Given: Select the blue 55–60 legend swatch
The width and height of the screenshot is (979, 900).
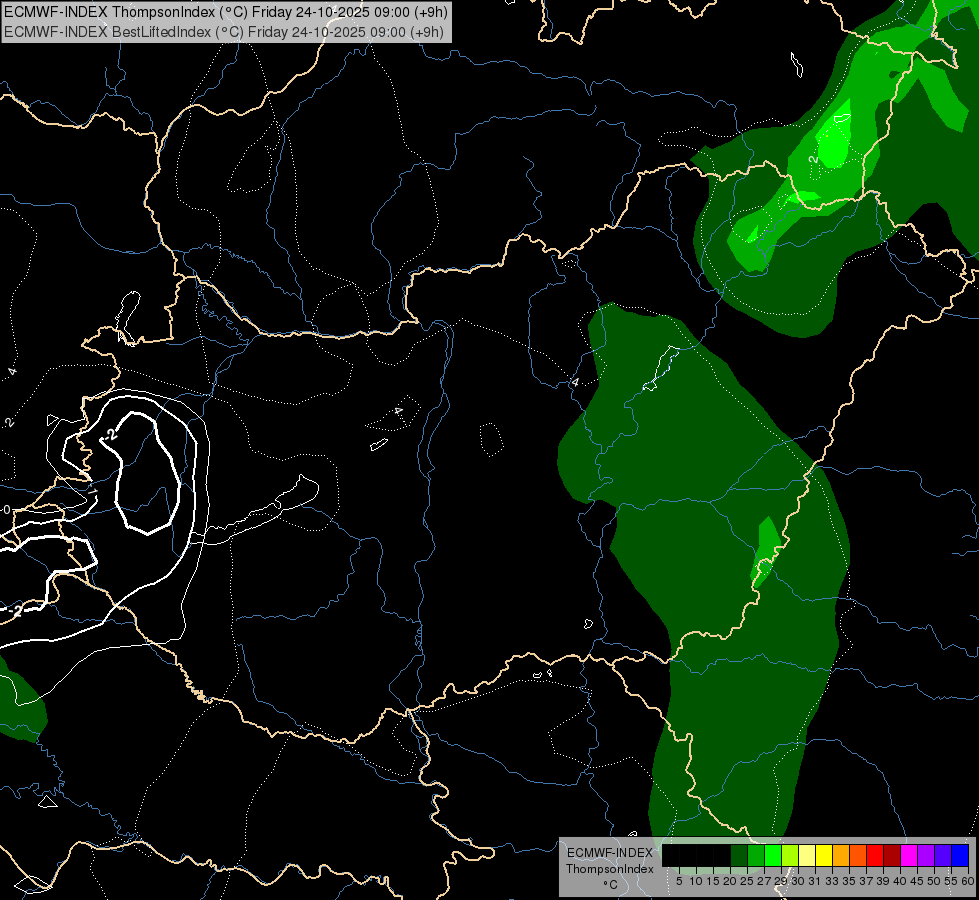Looking at the screenshot, I should pos(961,855).
